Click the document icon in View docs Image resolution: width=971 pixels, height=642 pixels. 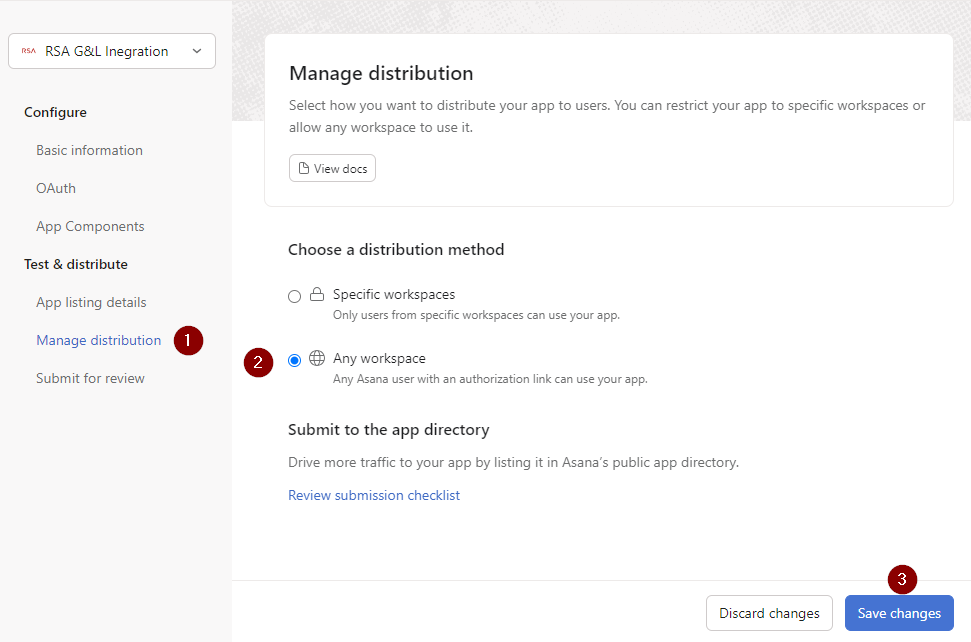point(303,168)
